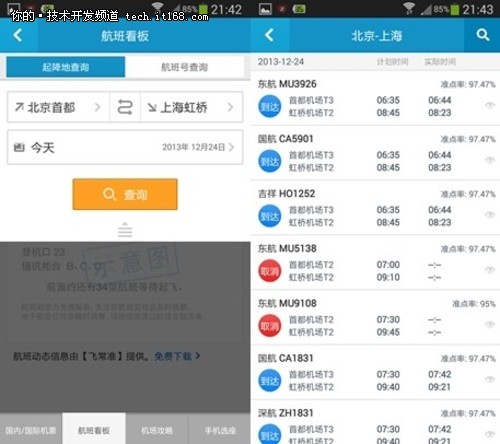Screen dimensions: 500x444
Task: Open the date picker showing 2013年12月24日
Action: click(125, 147)
